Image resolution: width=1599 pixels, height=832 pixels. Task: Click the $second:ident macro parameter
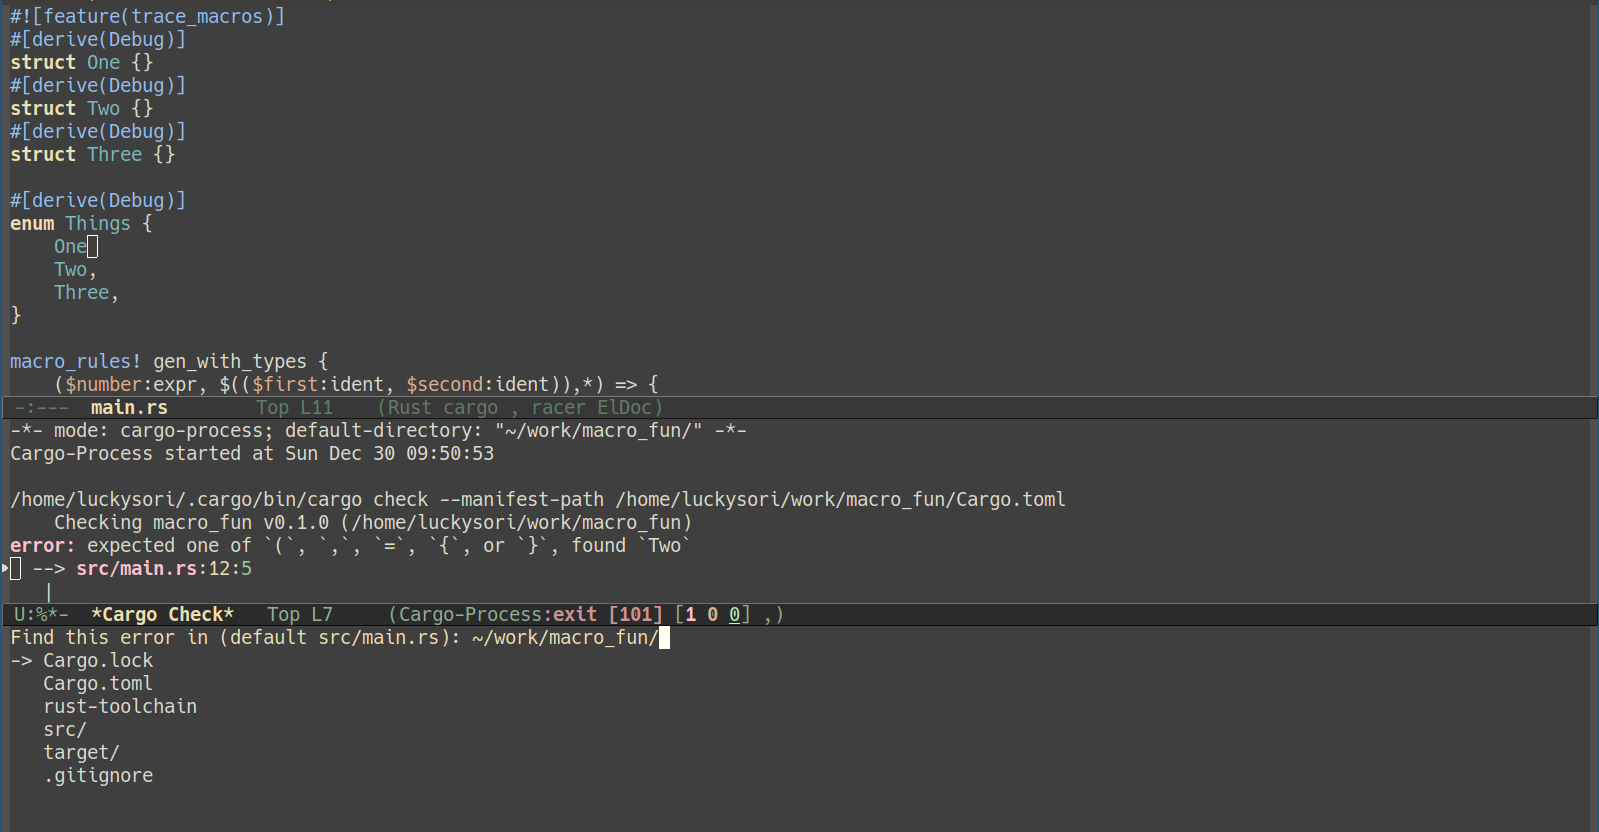click(477, 385)
